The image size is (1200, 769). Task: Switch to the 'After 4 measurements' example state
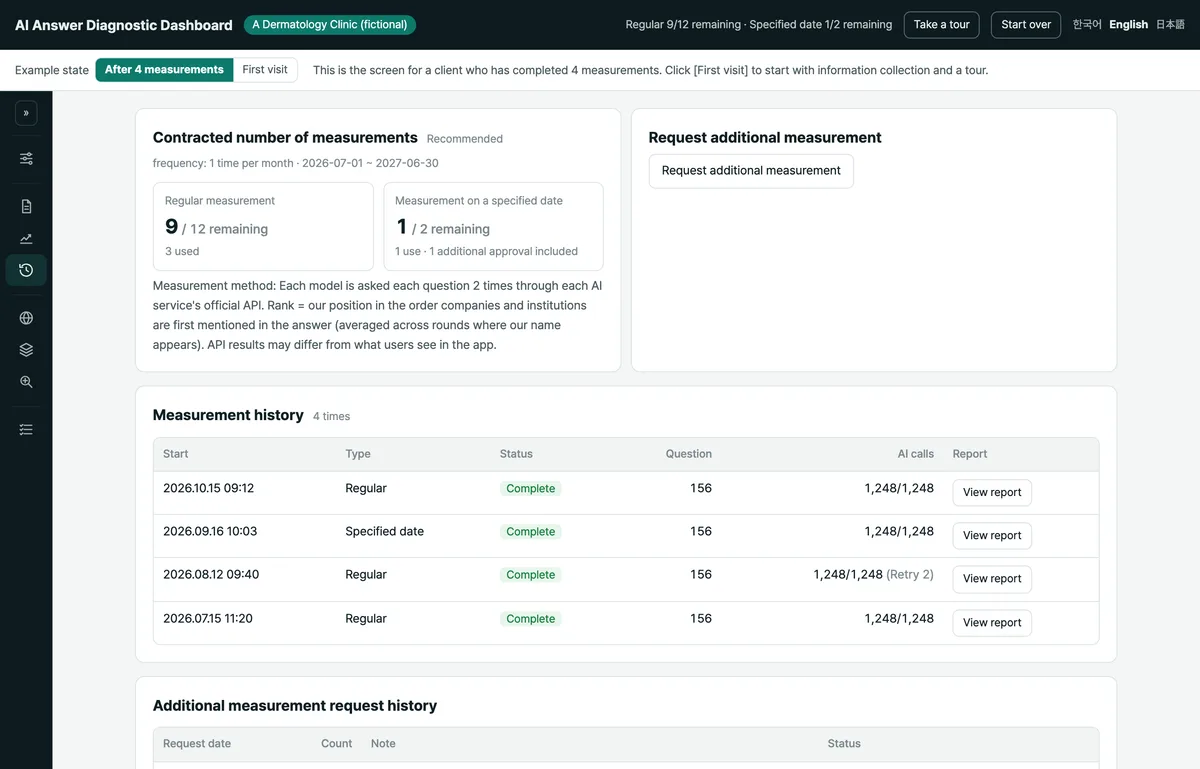click(x=164, y=70)
